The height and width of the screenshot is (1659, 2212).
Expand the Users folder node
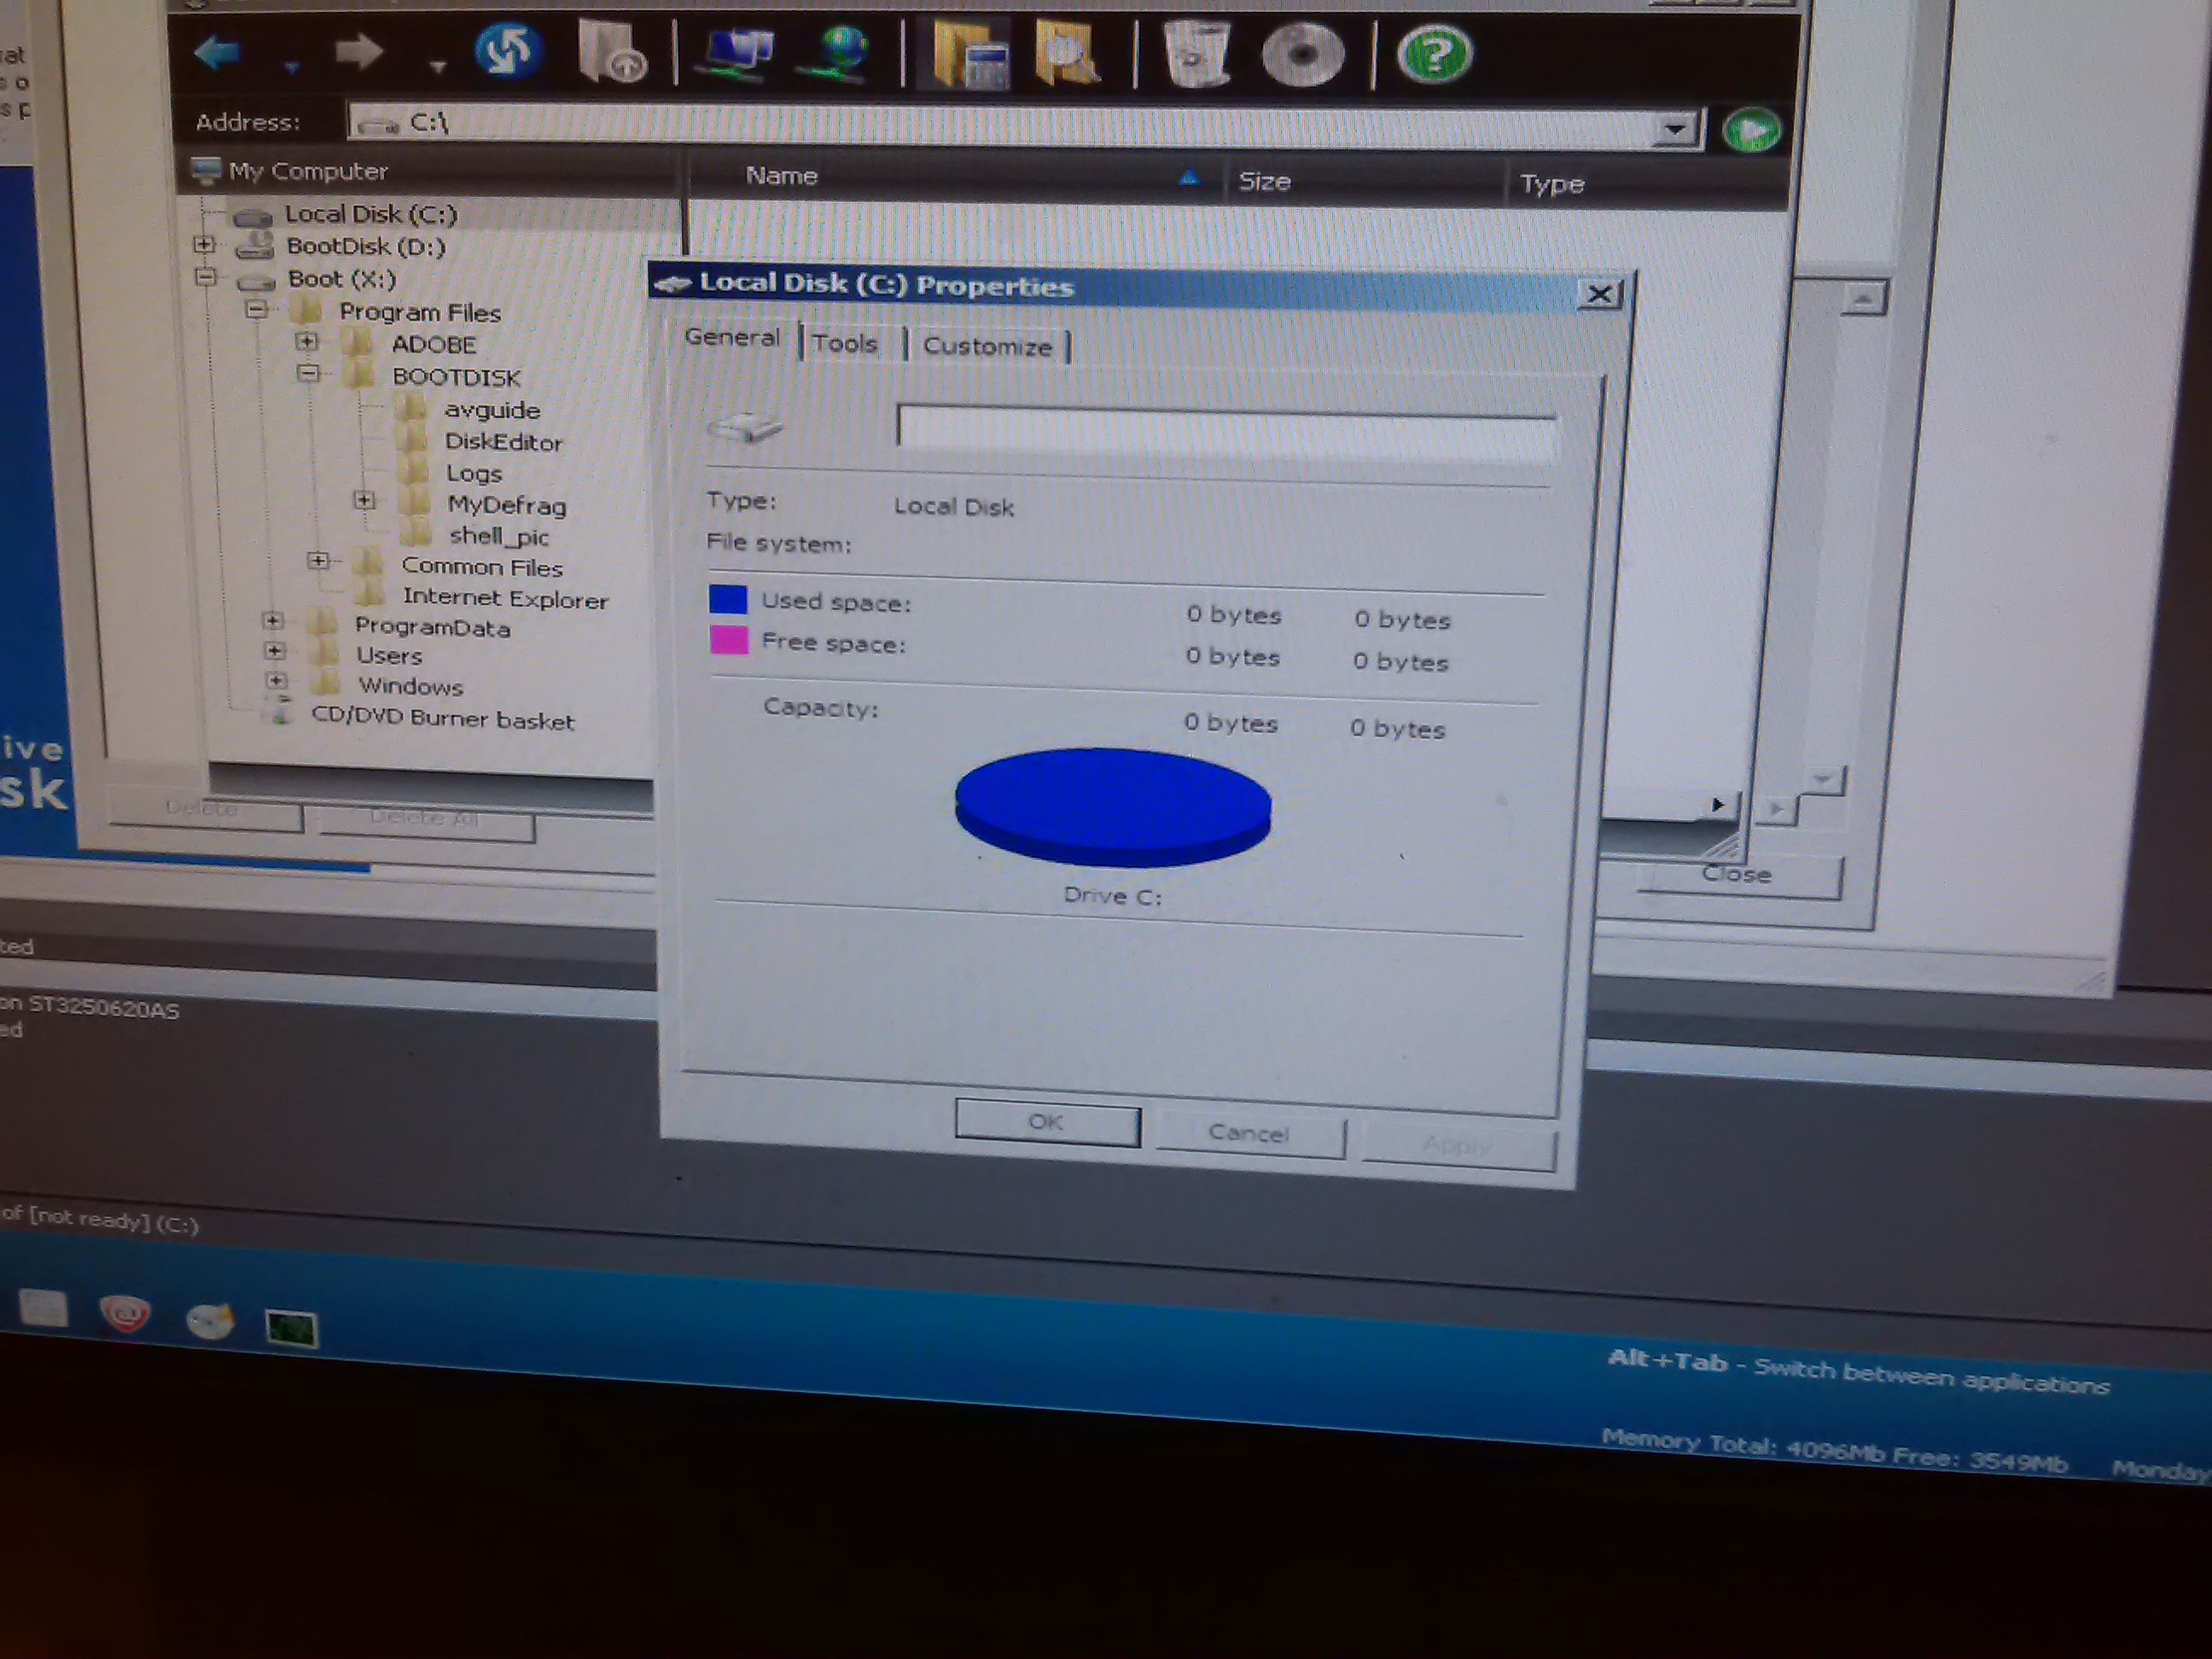pos(274,651)
